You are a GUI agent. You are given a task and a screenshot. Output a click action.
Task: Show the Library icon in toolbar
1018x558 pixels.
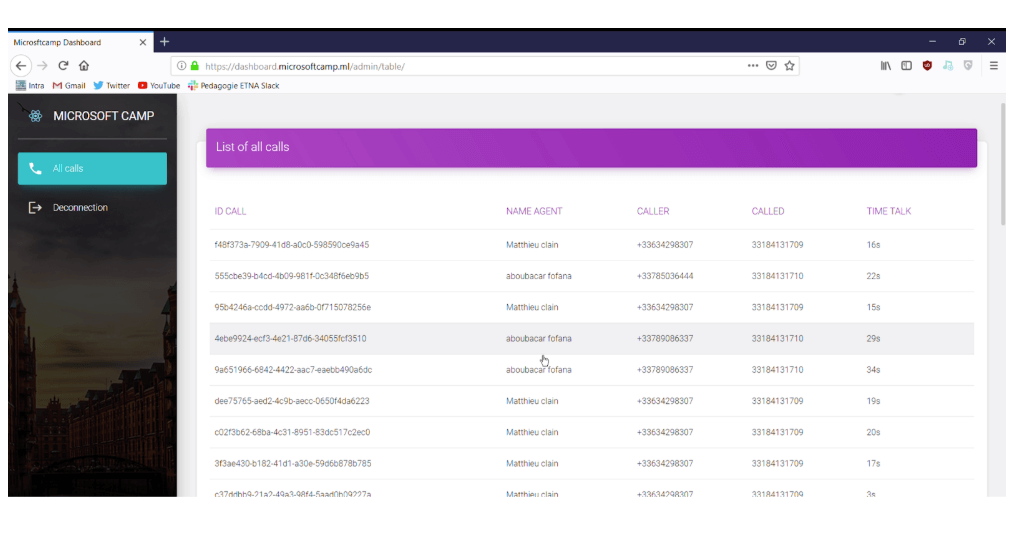886,66
